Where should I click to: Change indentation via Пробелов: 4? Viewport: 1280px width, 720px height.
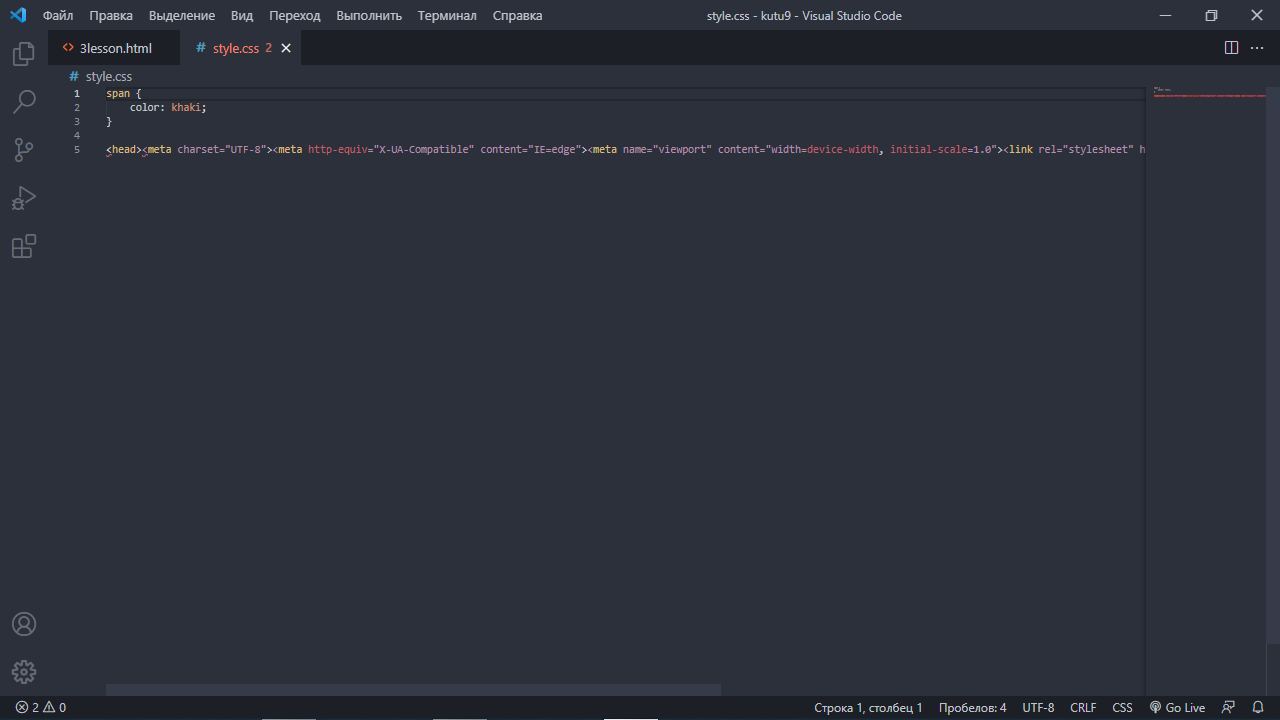click(973, 707)
